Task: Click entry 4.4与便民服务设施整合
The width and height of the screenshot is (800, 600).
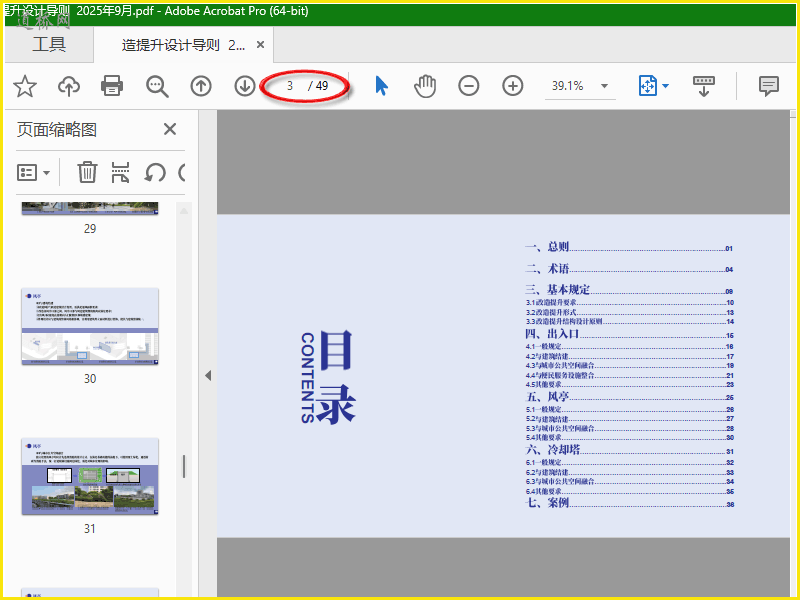Action: tap(630, 376)
